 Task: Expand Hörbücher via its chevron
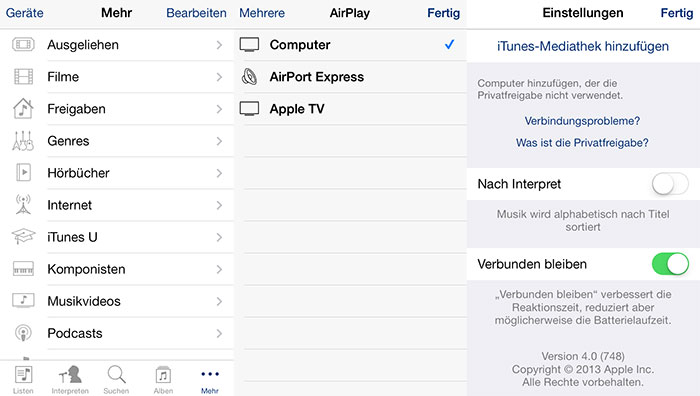click(219, 173)
